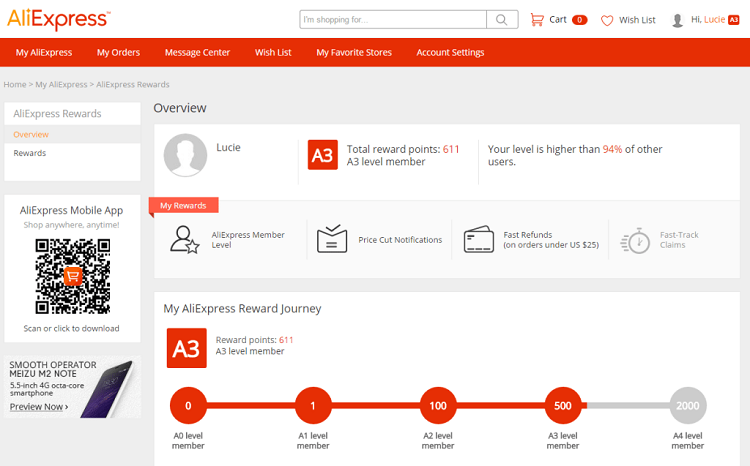The image size is (750, 466).
Task: Click the Hi, Lucie account link
Action: point(708,20)
